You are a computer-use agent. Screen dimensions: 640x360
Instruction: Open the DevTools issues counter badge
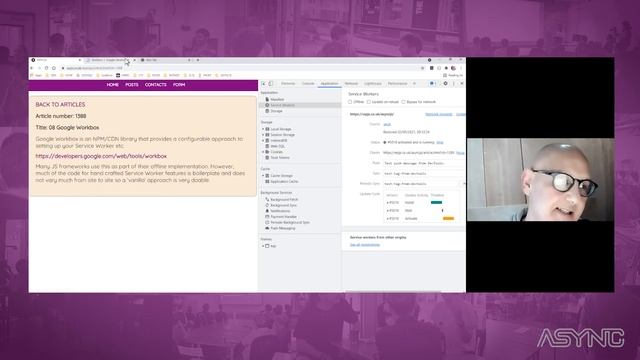[x=433, y=84]
